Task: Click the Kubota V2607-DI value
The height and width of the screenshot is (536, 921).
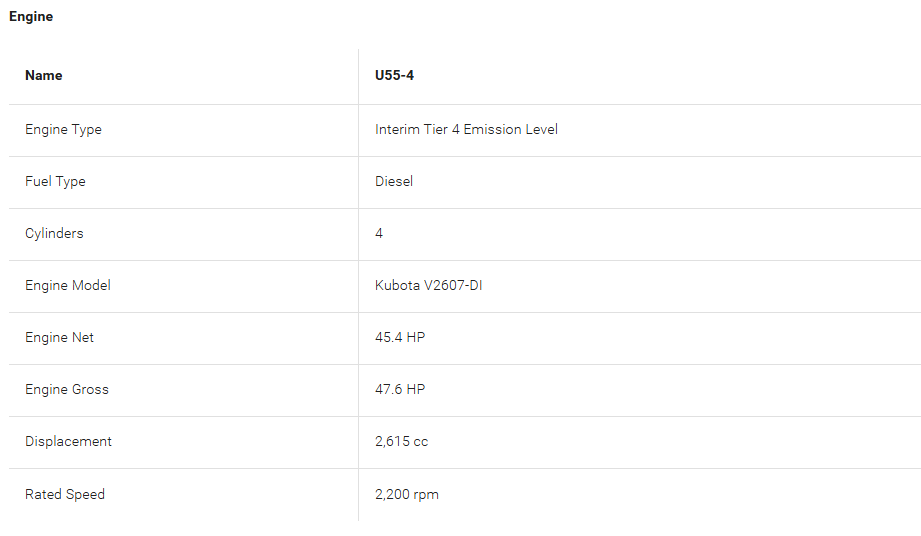Action: (428, 285)
